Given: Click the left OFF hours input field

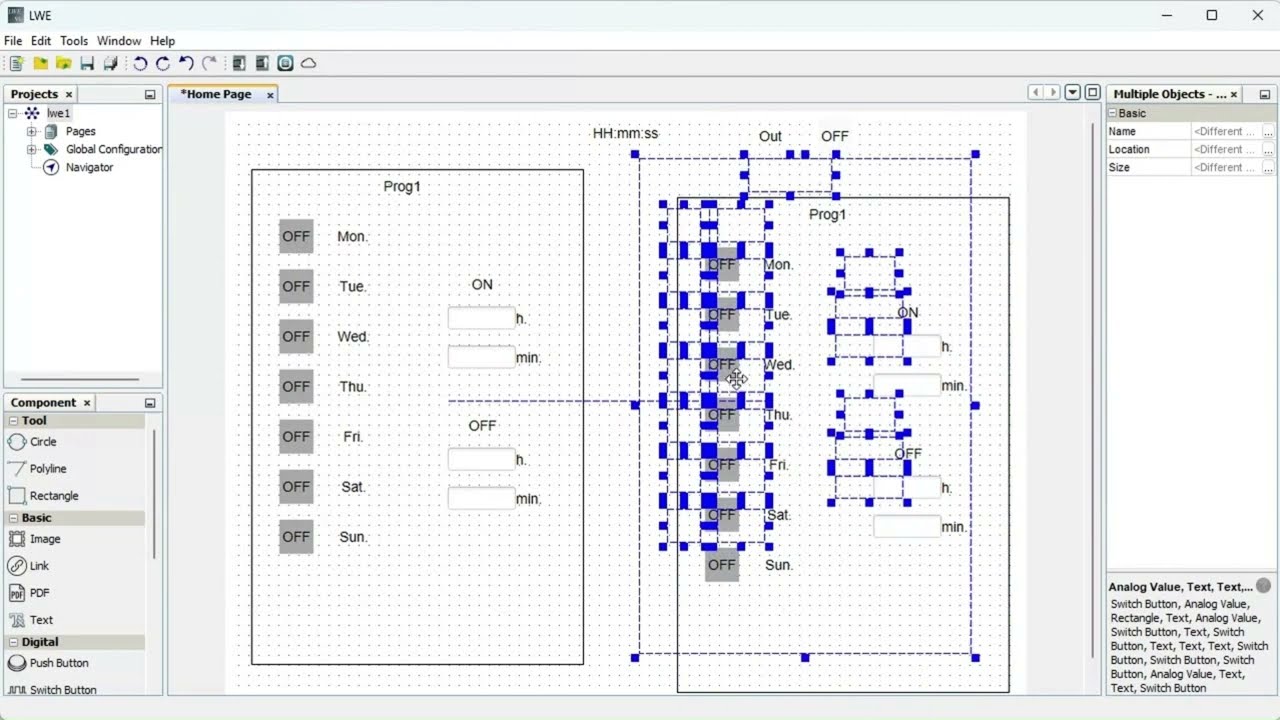Looking at the screenshot, I should coord(481,459).
